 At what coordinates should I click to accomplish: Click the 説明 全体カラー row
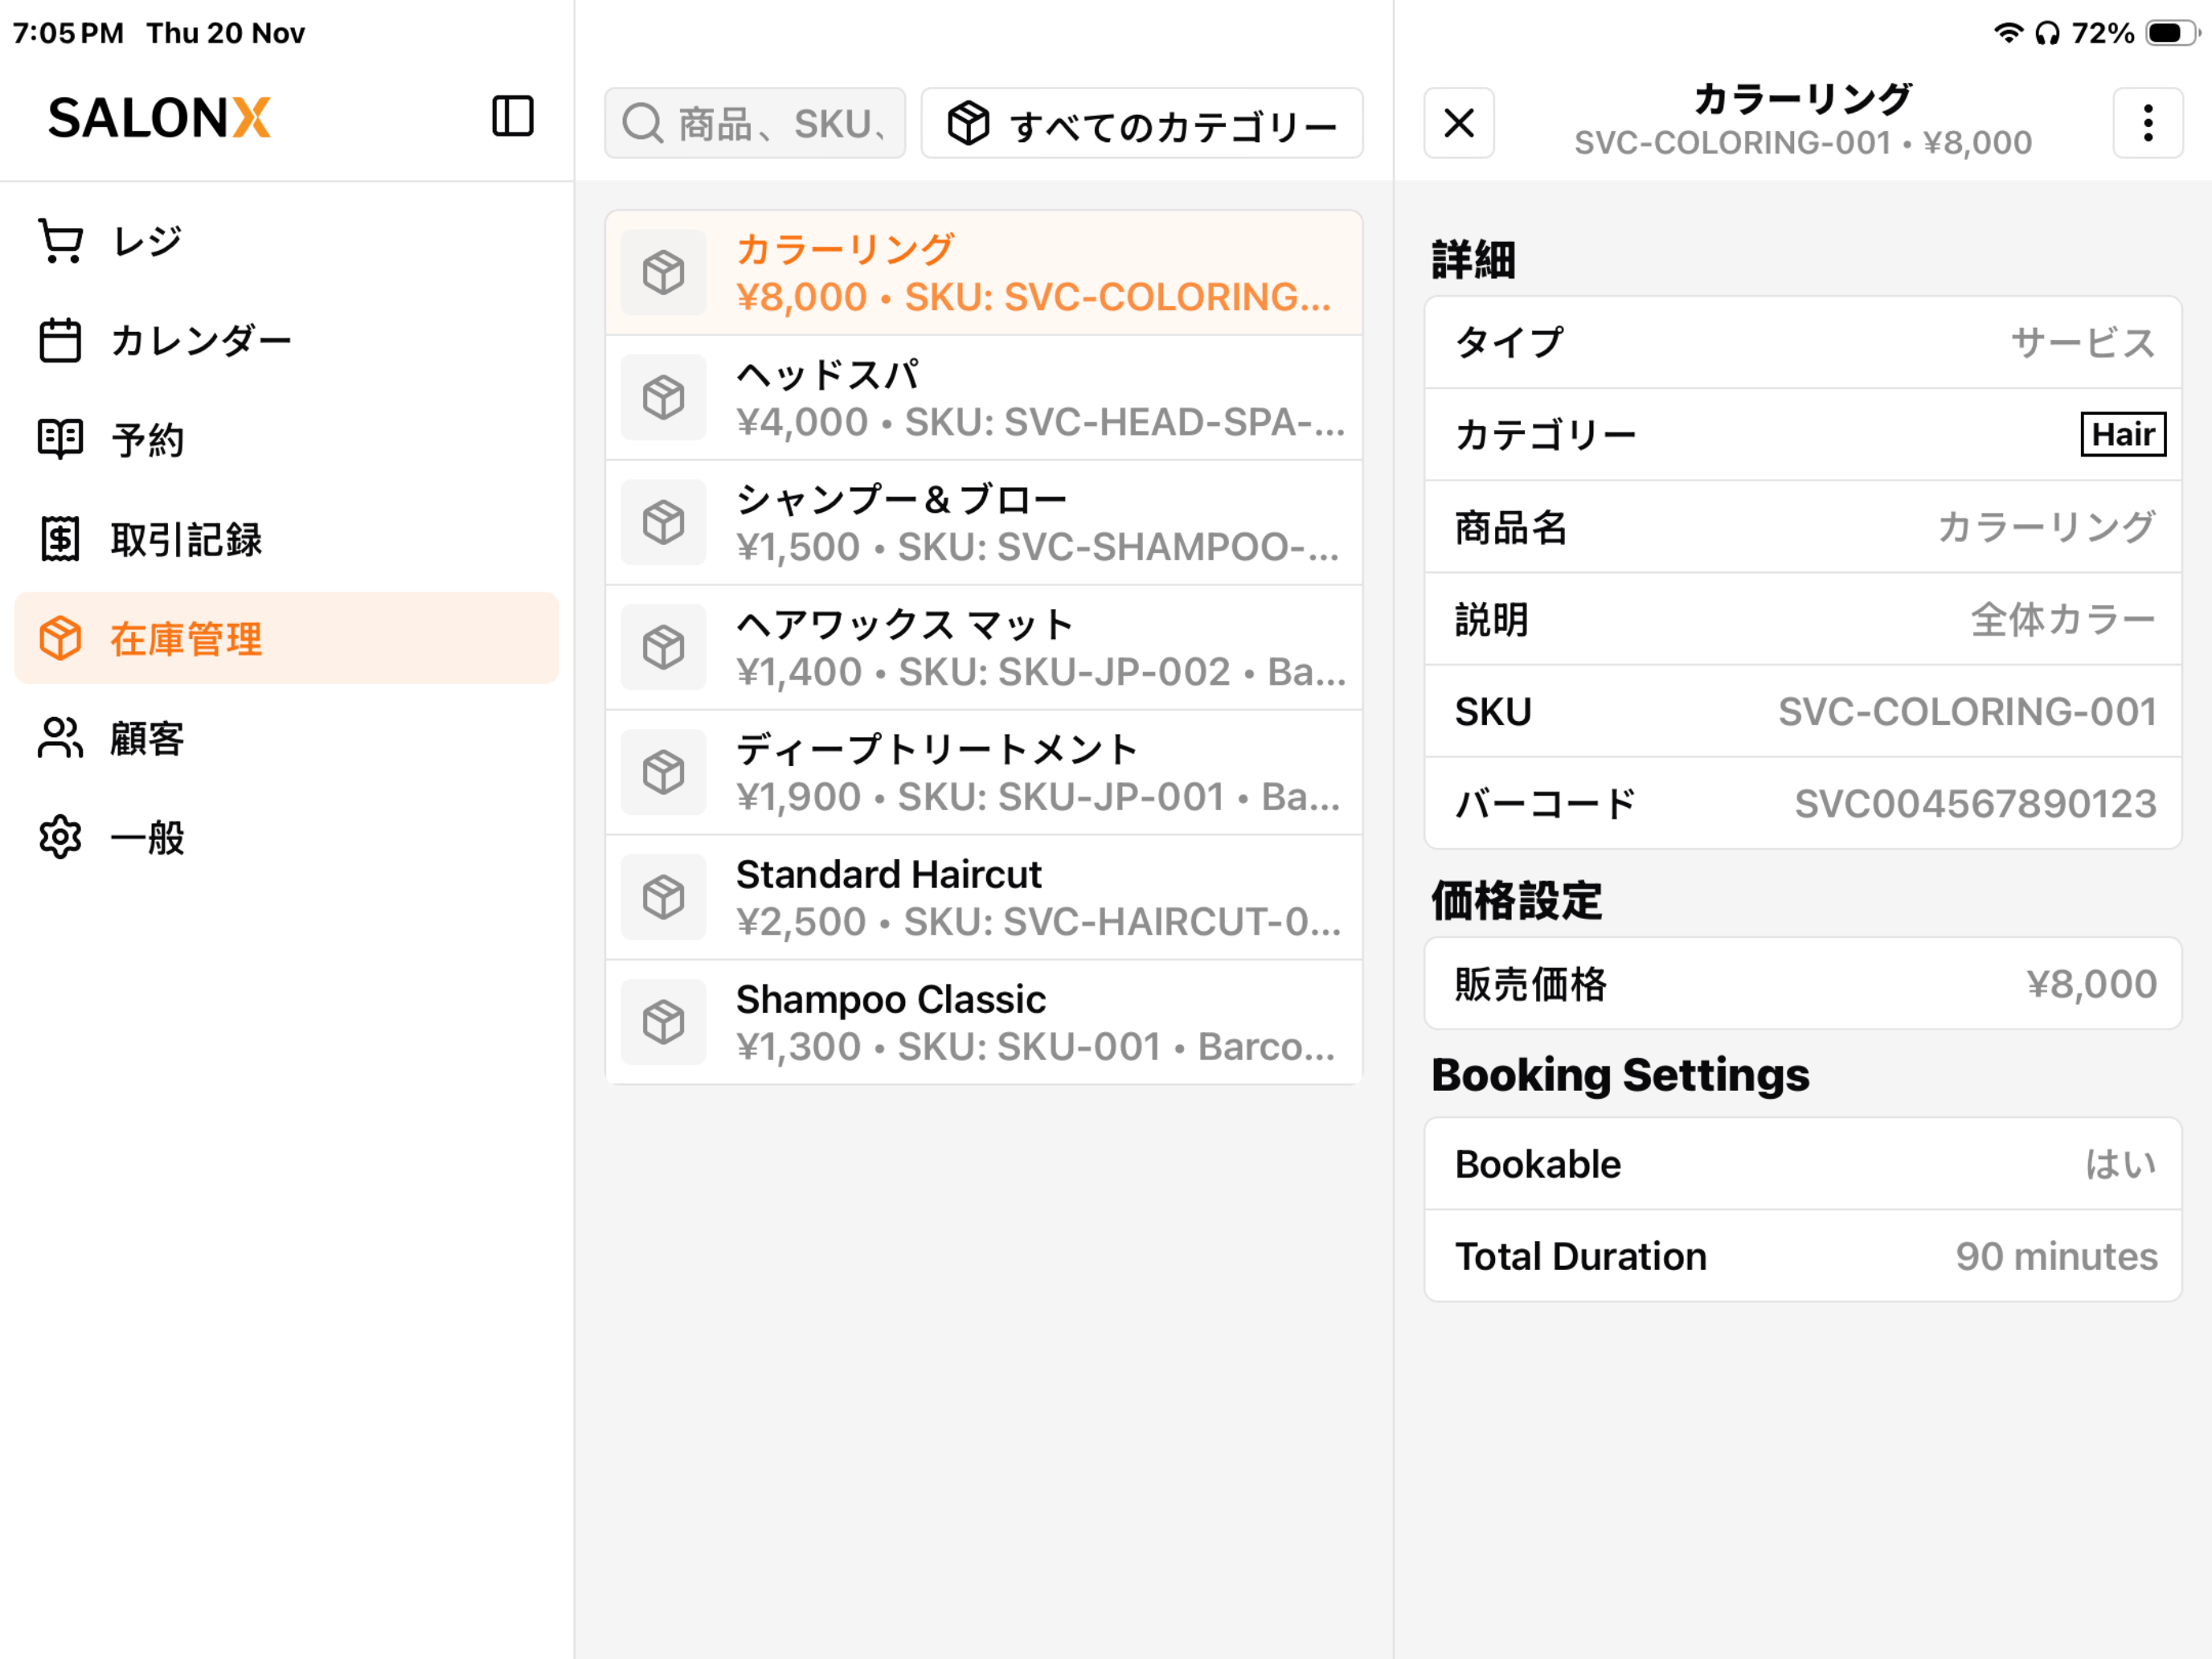1803,619
